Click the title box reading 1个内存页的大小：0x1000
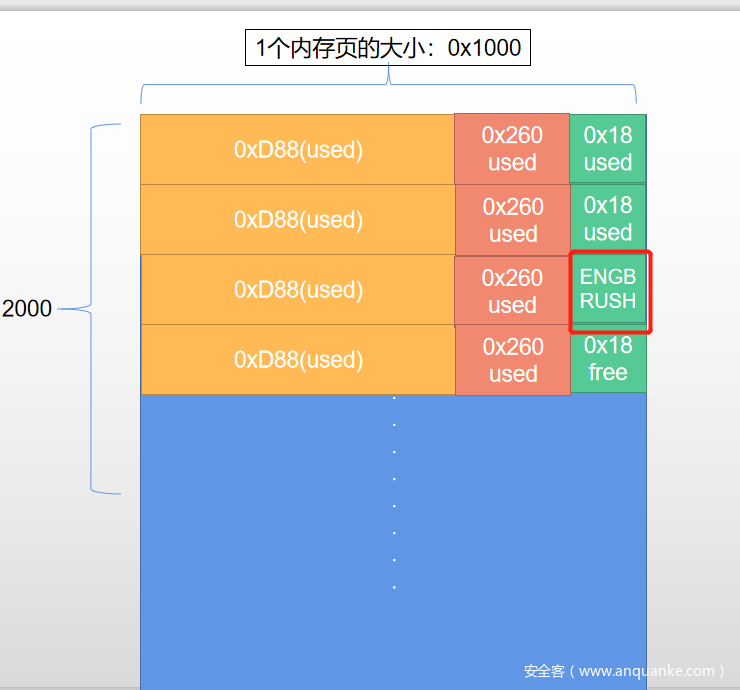The height and width of the screenshot is (690, 740). point(387,47)
